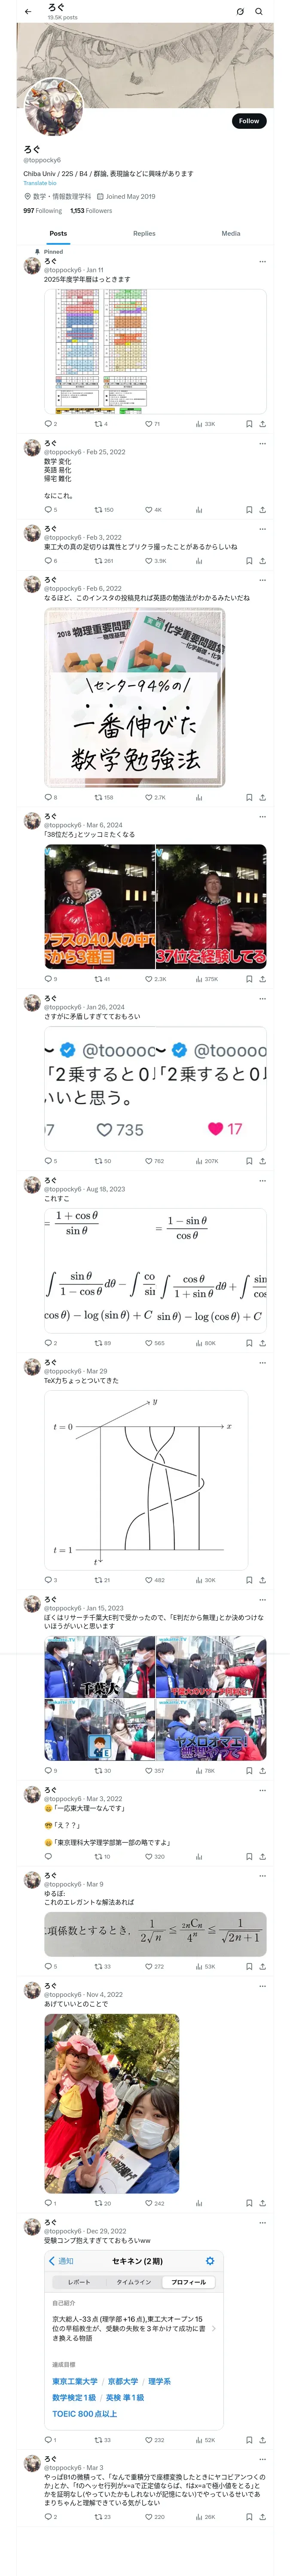290x2576 pixels.
Task: Go back using the top arrow
Action: point(28,12)
